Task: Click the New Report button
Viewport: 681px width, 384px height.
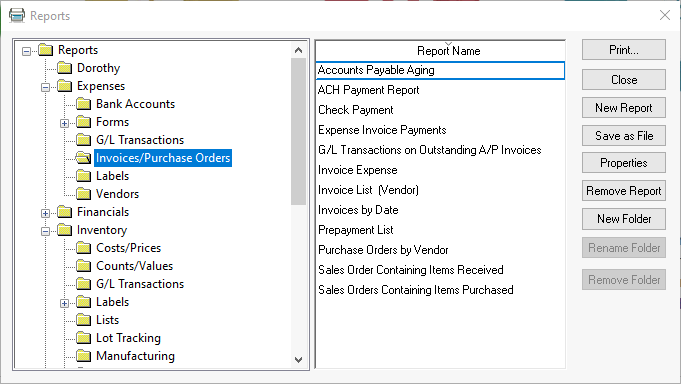Action: click(624, 108)
